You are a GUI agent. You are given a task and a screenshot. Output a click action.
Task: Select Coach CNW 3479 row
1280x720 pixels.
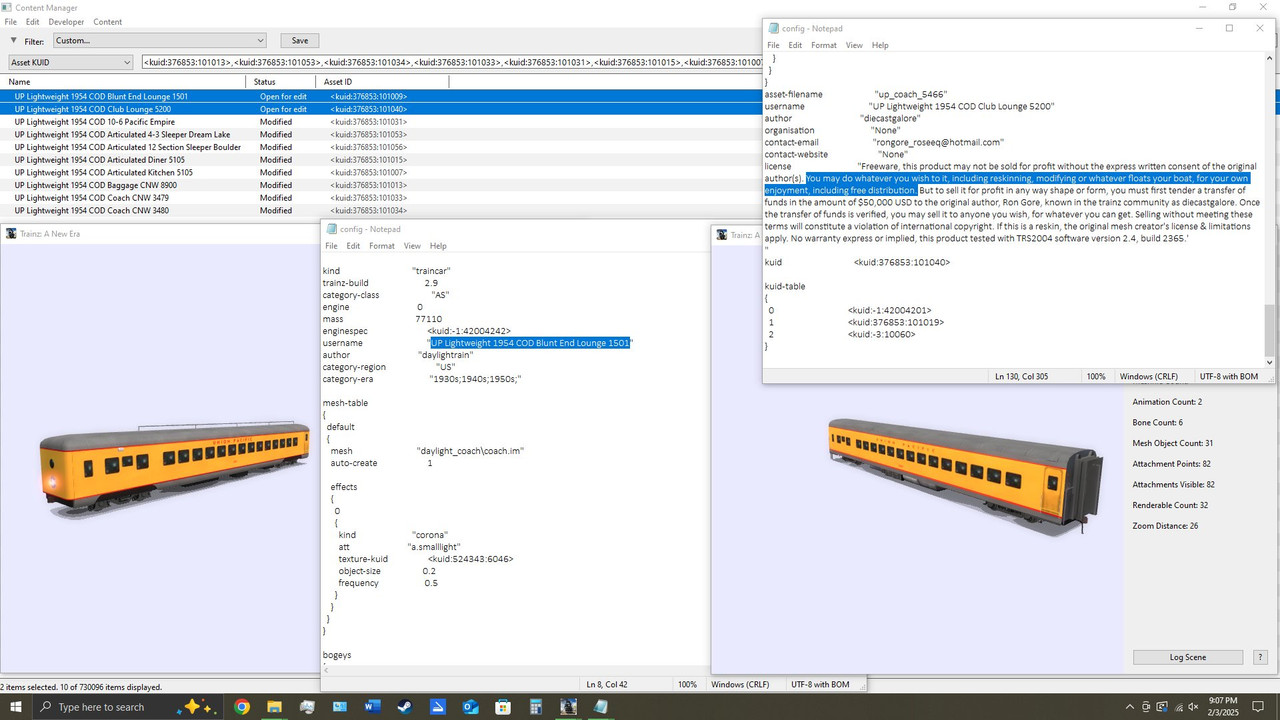(380, 198)
